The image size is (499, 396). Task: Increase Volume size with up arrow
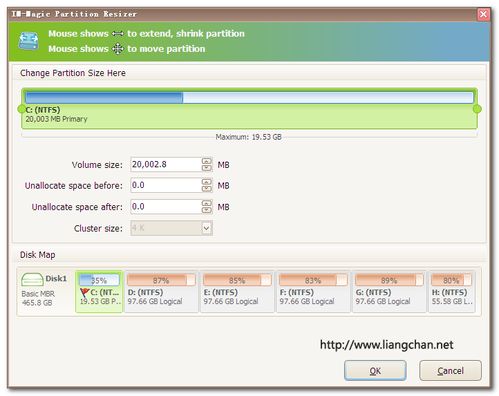(207, 161)
